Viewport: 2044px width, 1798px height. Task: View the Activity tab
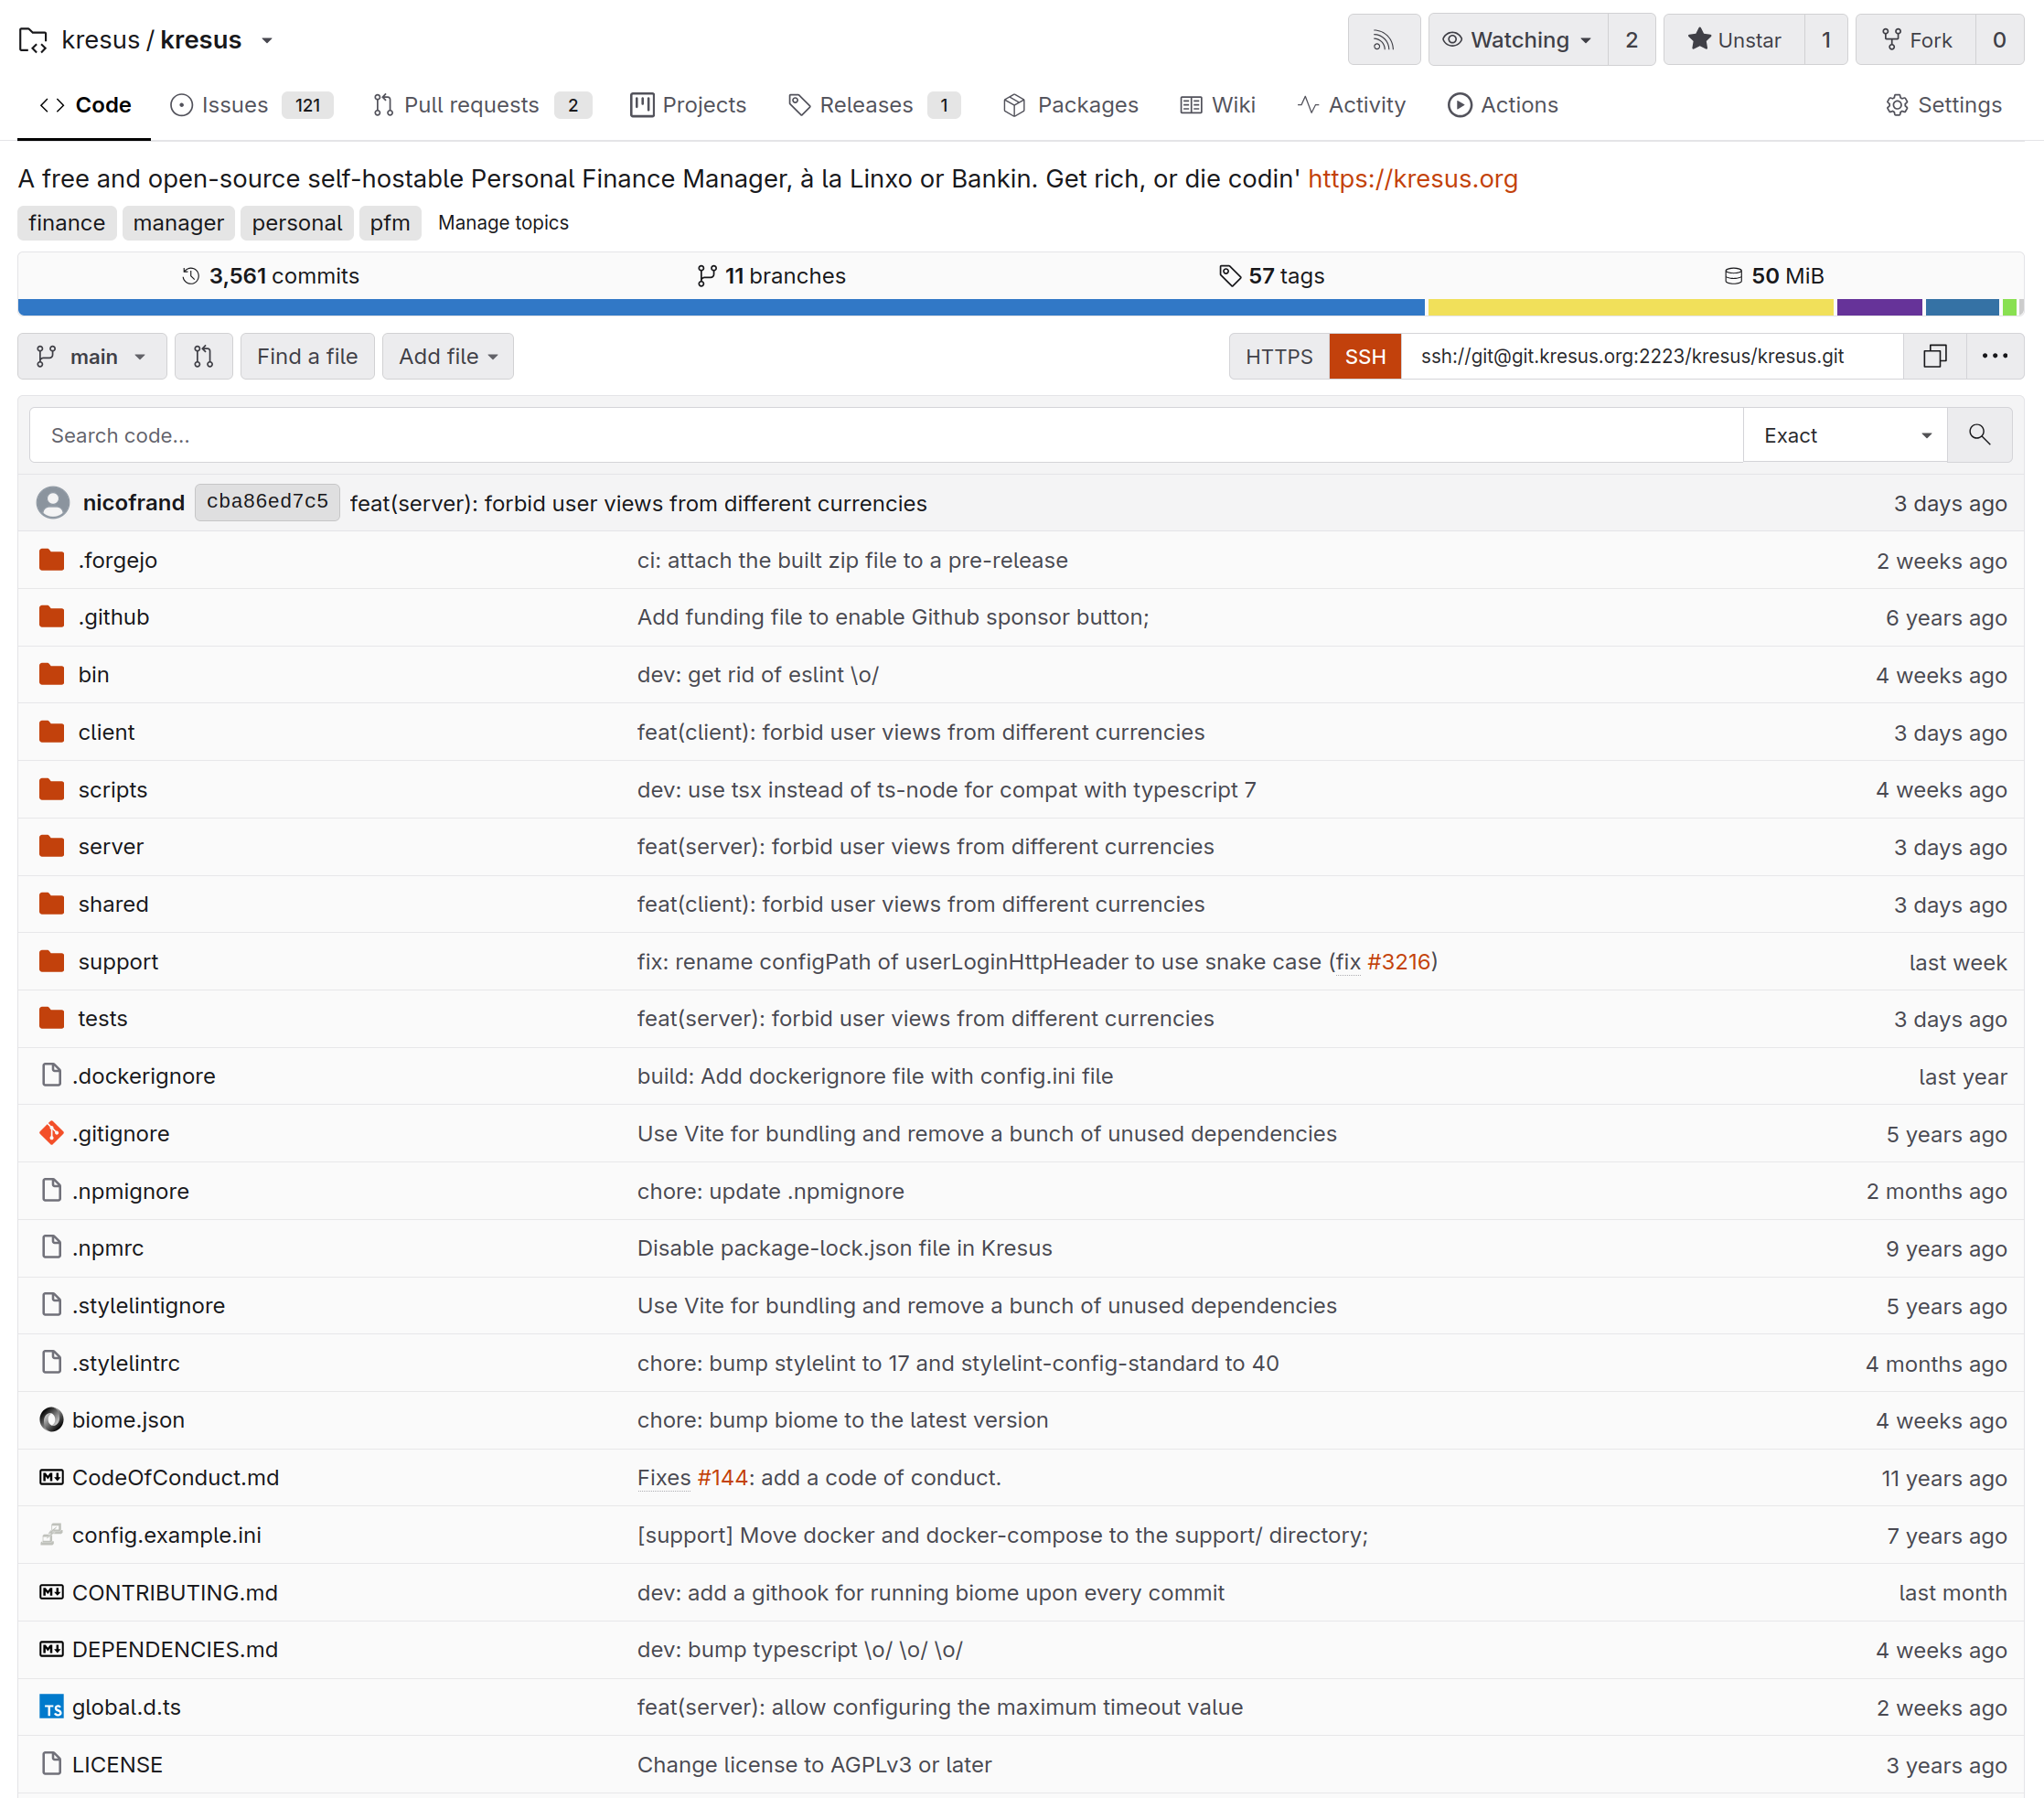tap(1351, 105)
